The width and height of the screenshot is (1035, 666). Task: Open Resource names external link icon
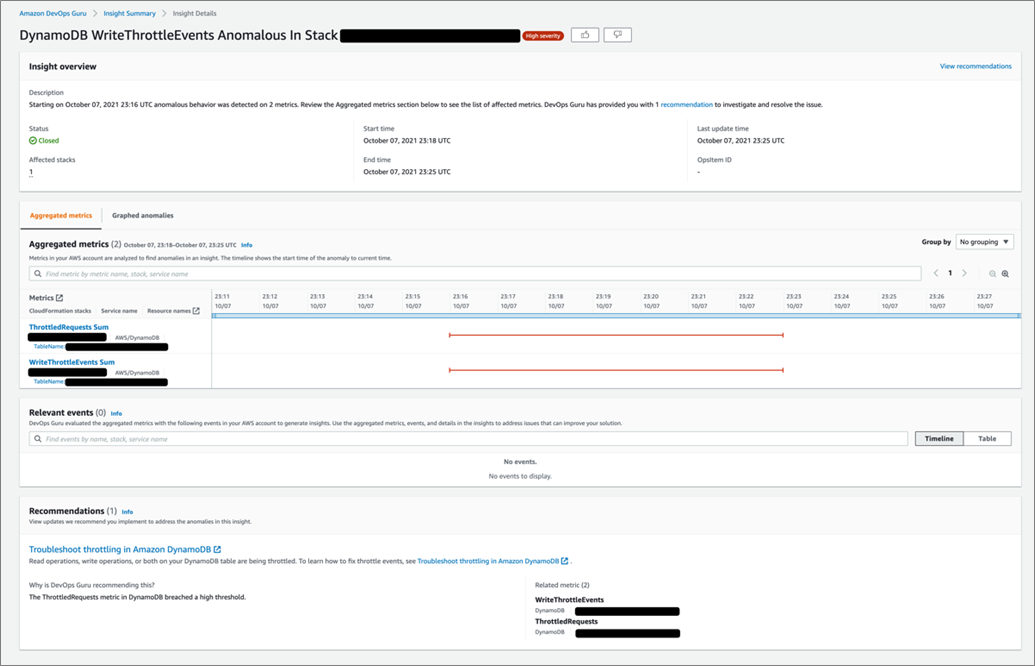click(196, 311)
